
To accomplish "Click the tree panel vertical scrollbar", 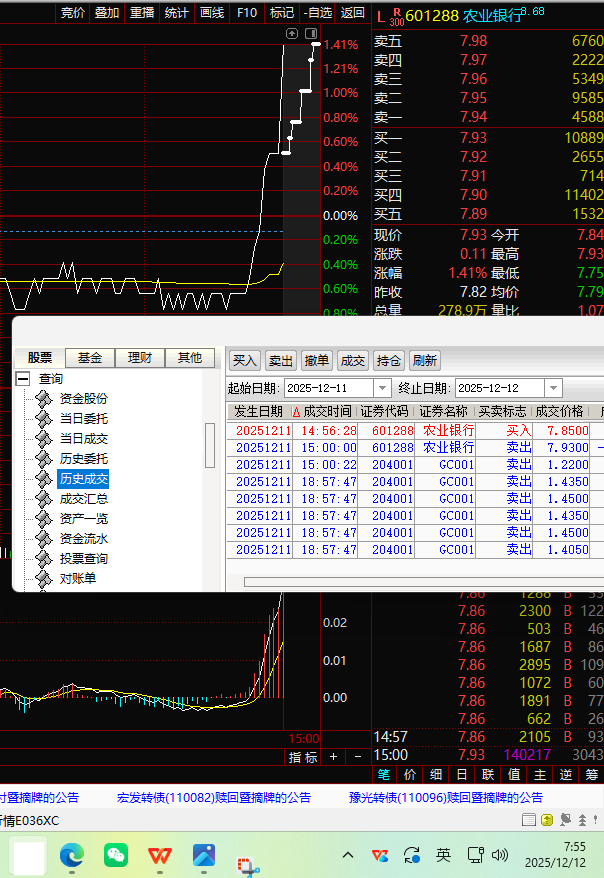I will tap(210, 445).
